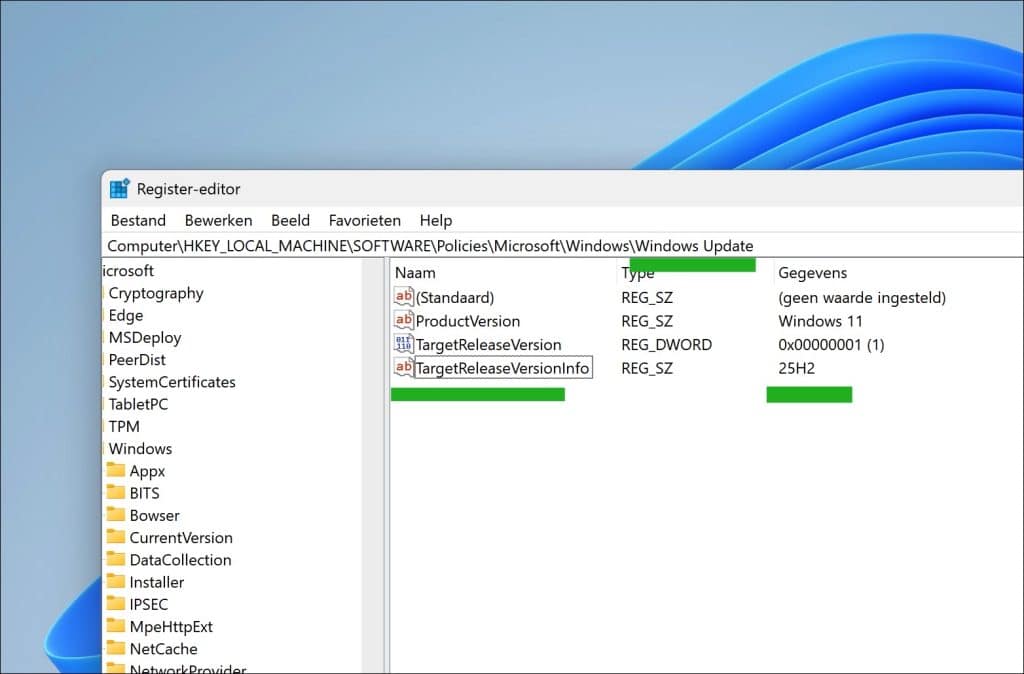Image resolution: width=1024 pixels, height=674 pixels.
Task: Open the Bestand menu
Action: (x=138, y=221)
